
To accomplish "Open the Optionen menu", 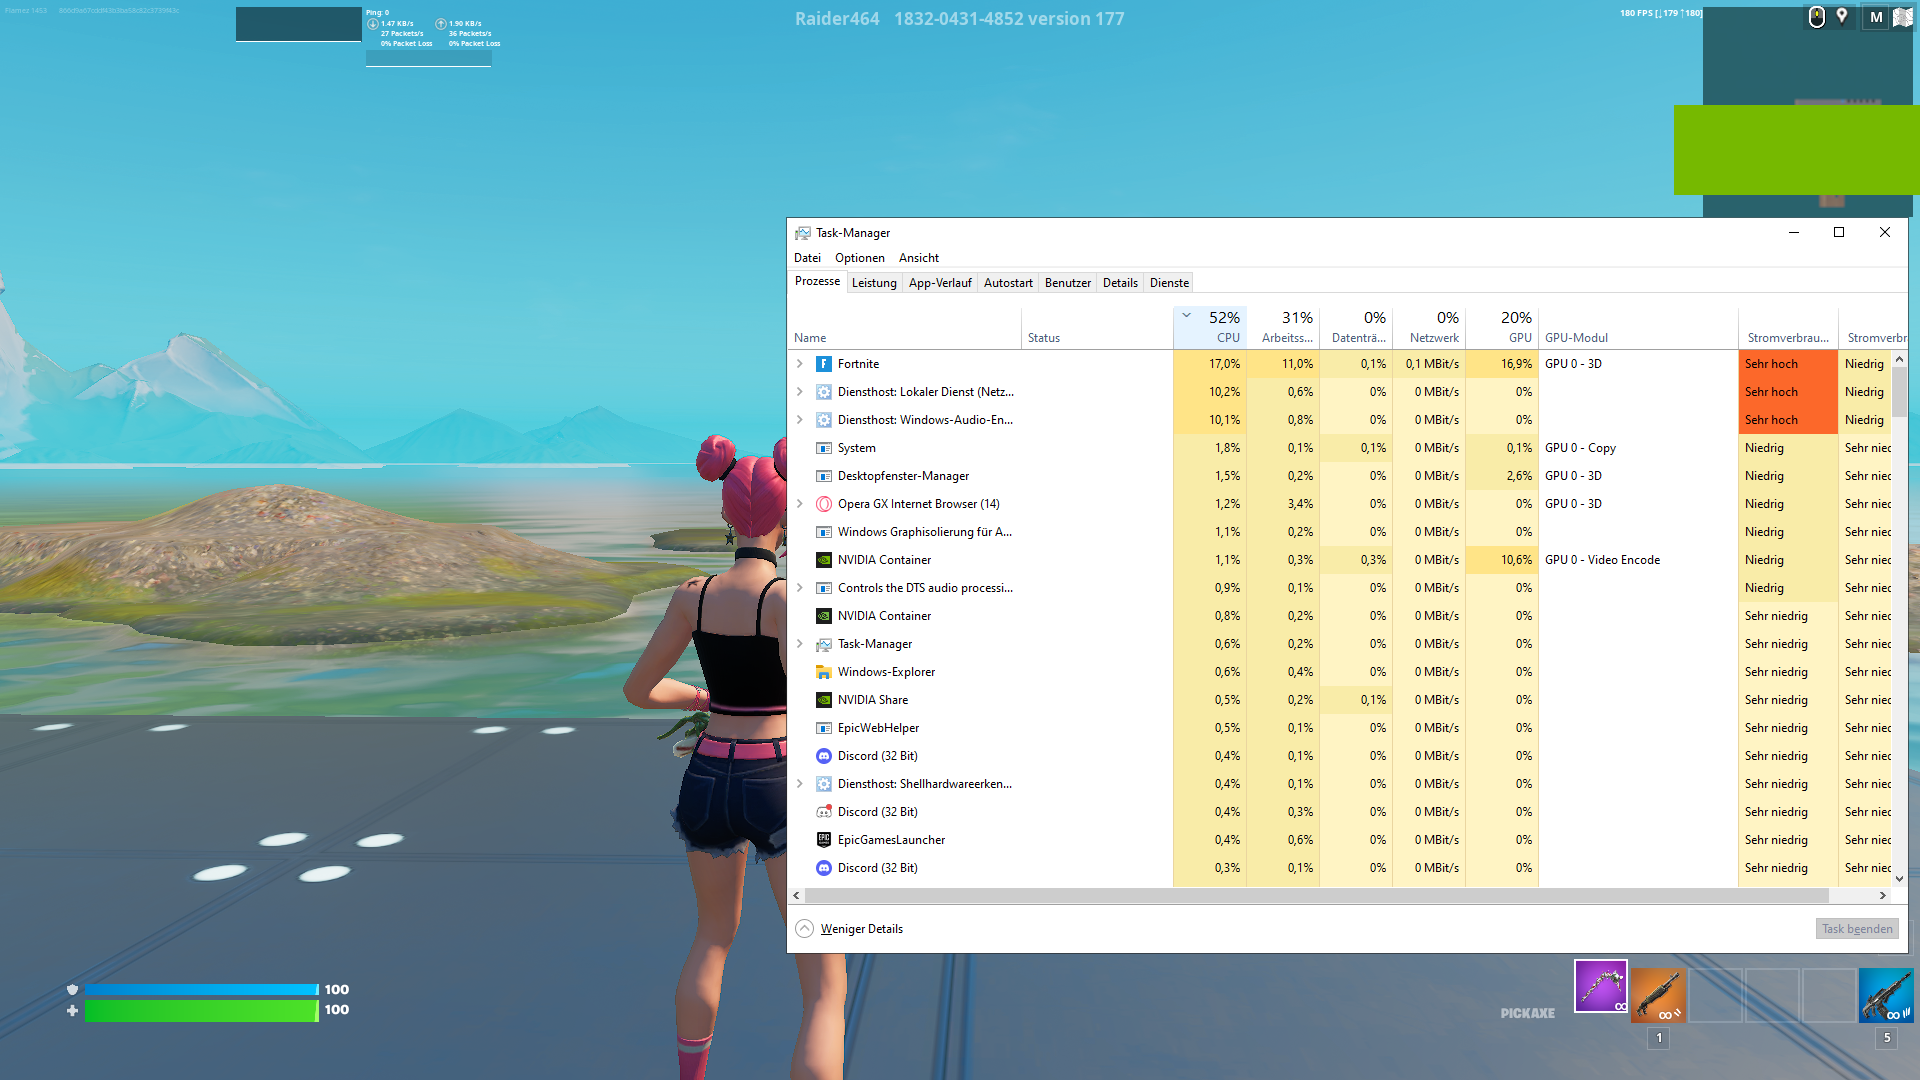I will [859, 258].
